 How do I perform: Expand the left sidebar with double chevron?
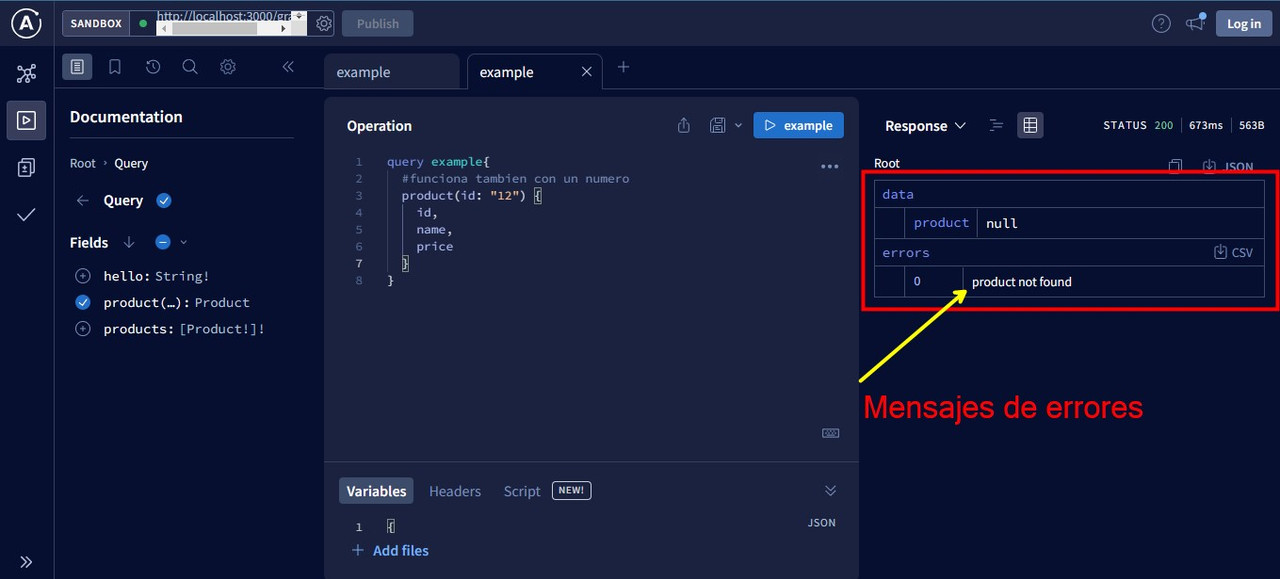click(27, 561)
